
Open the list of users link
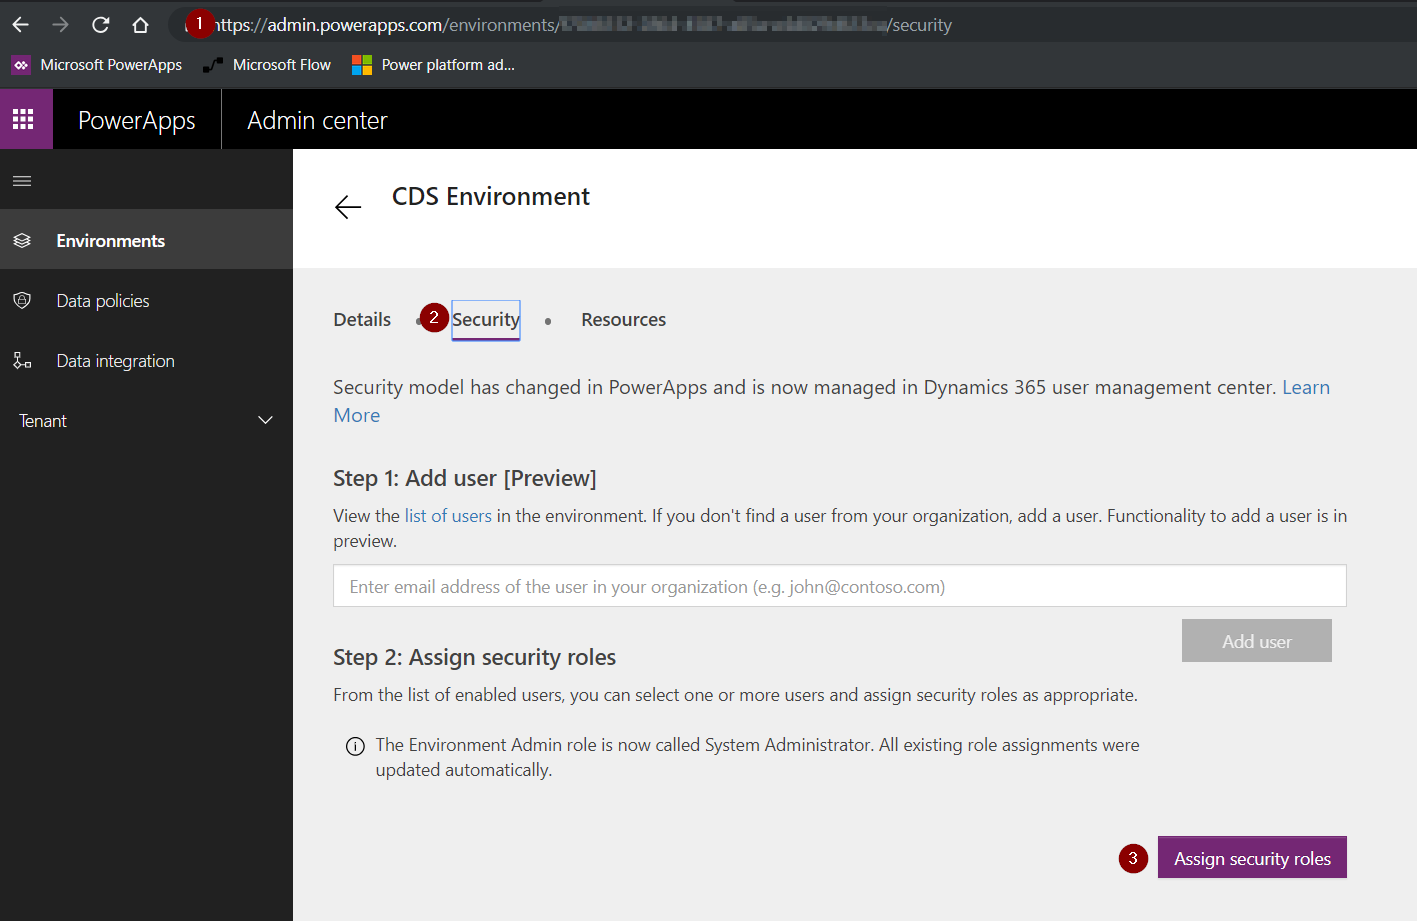[448, 516]
